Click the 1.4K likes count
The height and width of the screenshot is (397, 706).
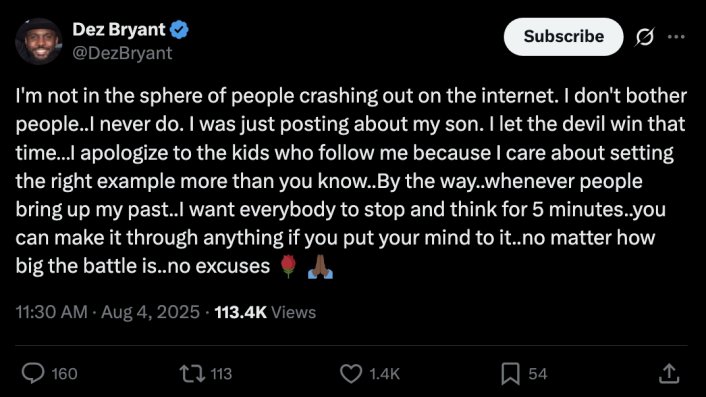click(385, 374)
